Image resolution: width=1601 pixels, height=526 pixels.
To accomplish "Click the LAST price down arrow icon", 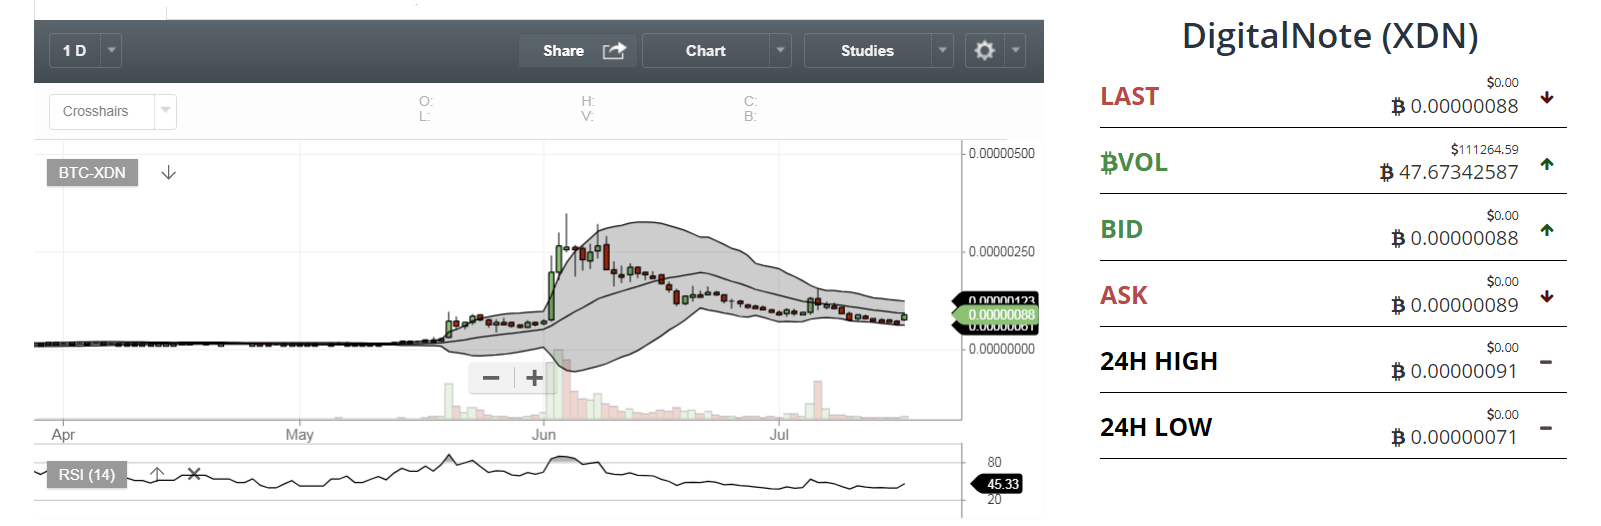I will pos(1547,97).
